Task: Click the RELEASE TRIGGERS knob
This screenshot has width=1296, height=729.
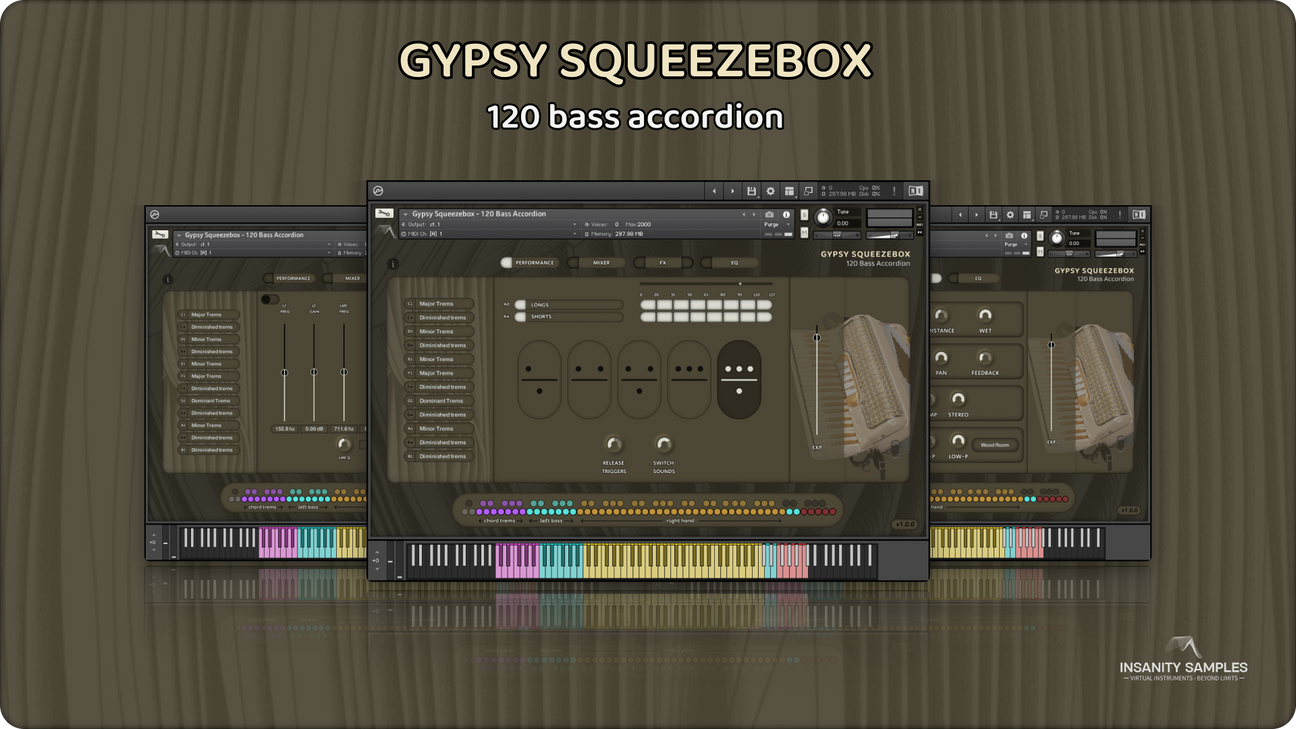Action: point(614,444)
